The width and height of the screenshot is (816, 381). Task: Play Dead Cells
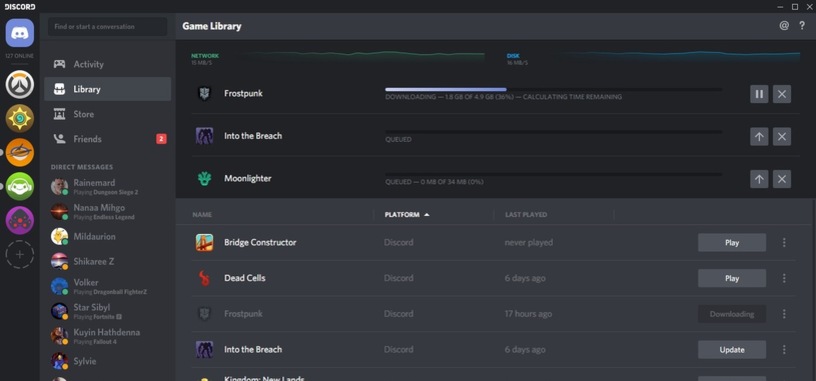(x=732, y=278)
